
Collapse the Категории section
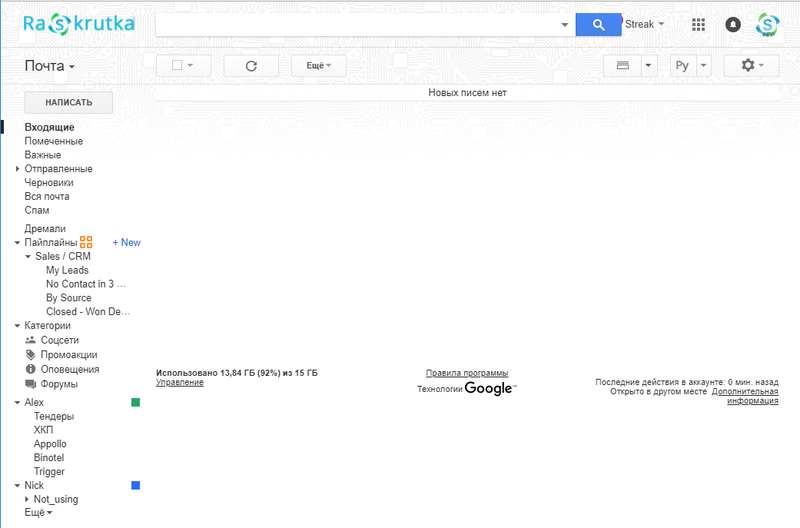[x=17, y=325]
